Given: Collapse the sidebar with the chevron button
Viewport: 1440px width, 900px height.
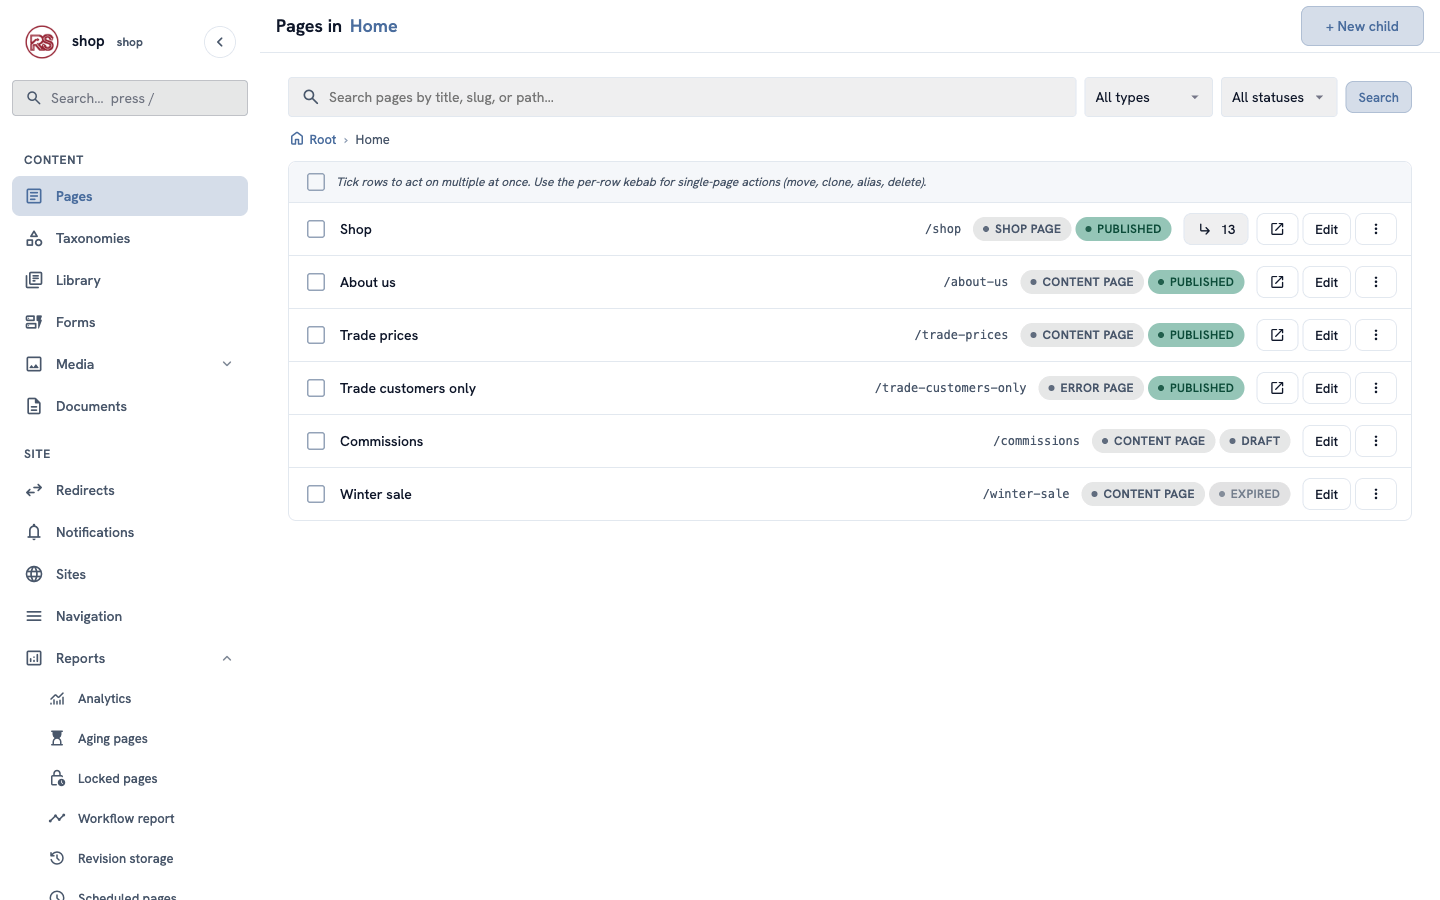Looking at the screenshot, I should pos(220,42).
